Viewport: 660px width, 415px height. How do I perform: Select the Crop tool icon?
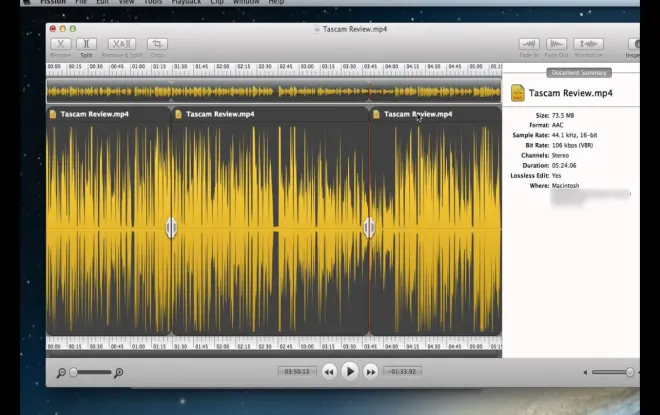pos(157,44)
